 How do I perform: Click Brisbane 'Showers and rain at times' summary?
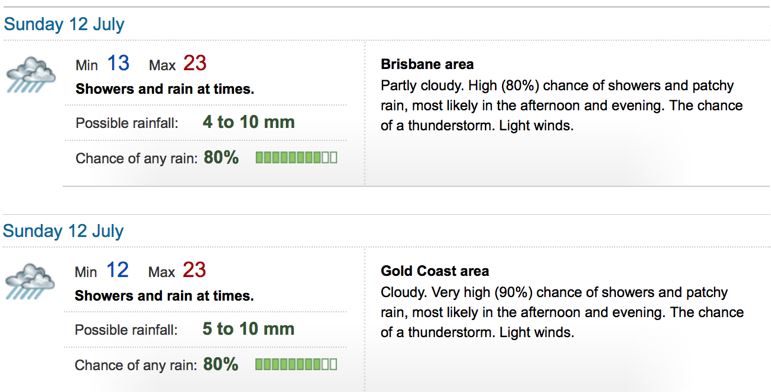pos(165,90)
